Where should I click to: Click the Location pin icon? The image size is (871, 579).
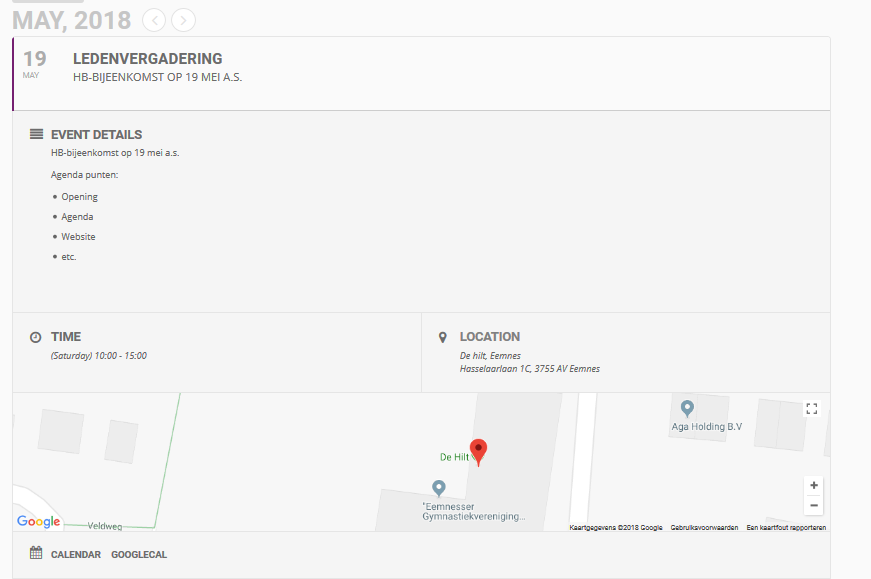[443, 337]
